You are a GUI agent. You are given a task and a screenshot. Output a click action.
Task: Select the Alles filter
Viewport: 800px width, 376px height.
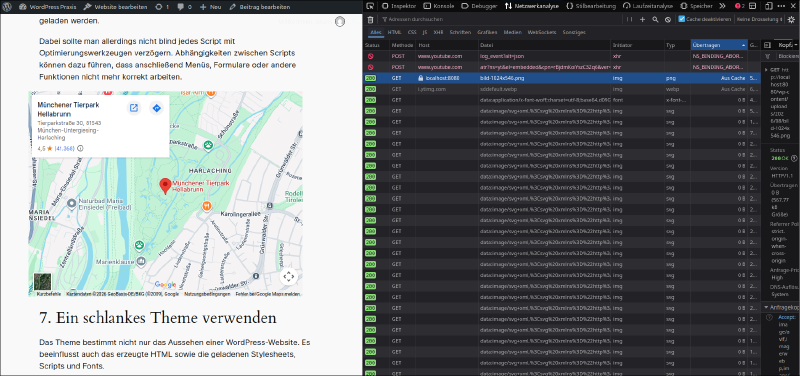pyautogui.click(x=376, y=32)
